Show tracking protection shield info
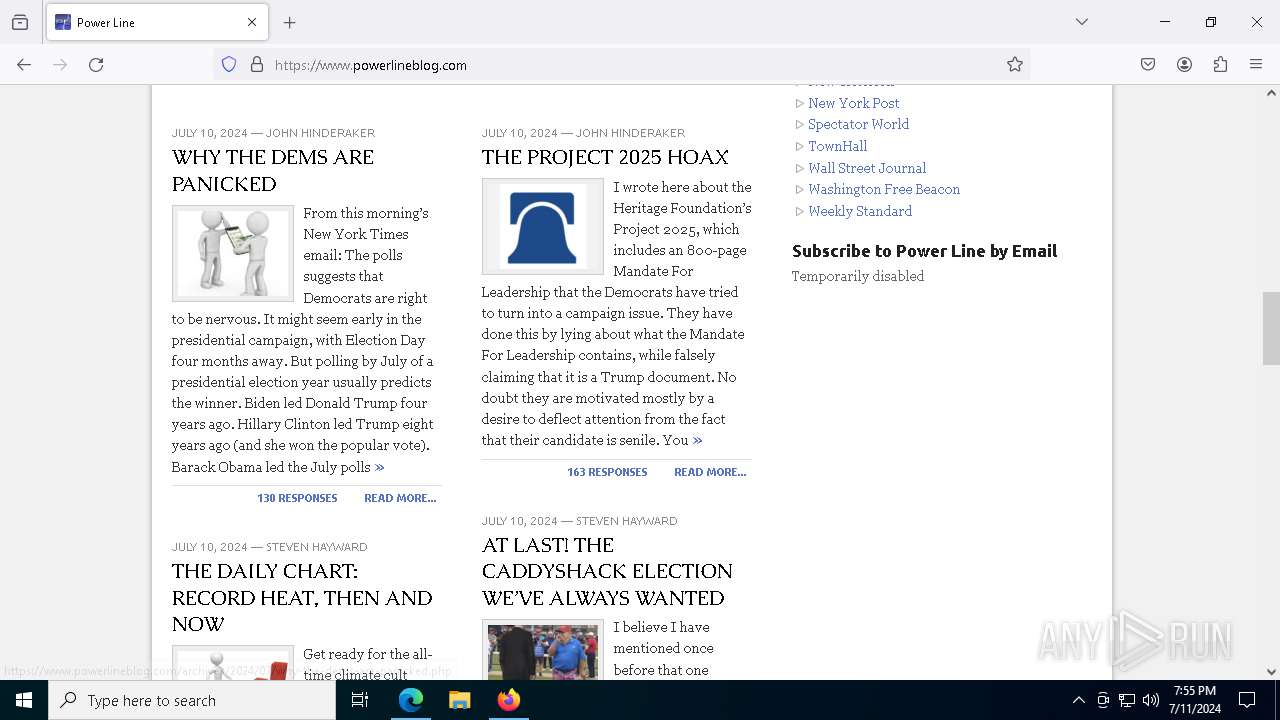This screenshot has width=1280, height=720. (229, 65)
